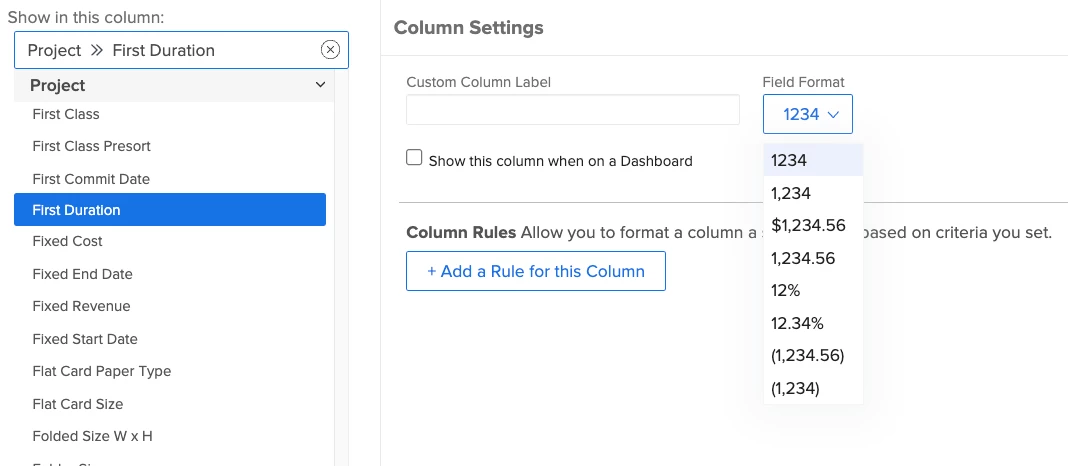The image size is (1068, 466).
Task: Click Add a Rule for this Column
Action: [535, 271]
